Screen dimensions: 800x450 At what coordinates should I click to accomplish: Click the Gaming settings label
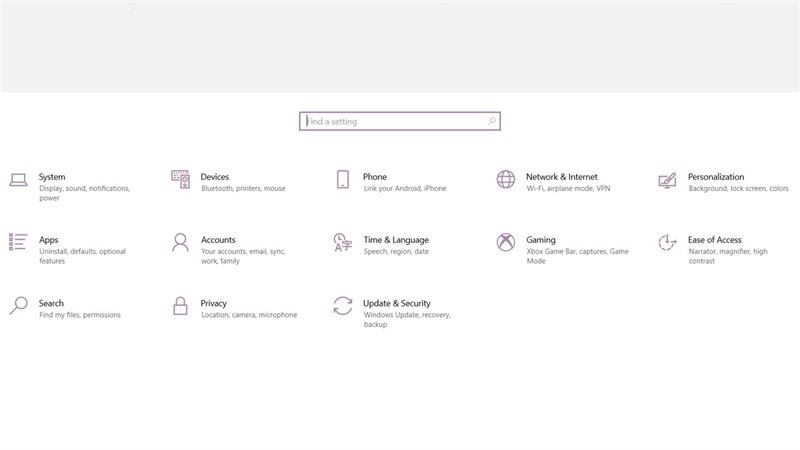[541, 240]
